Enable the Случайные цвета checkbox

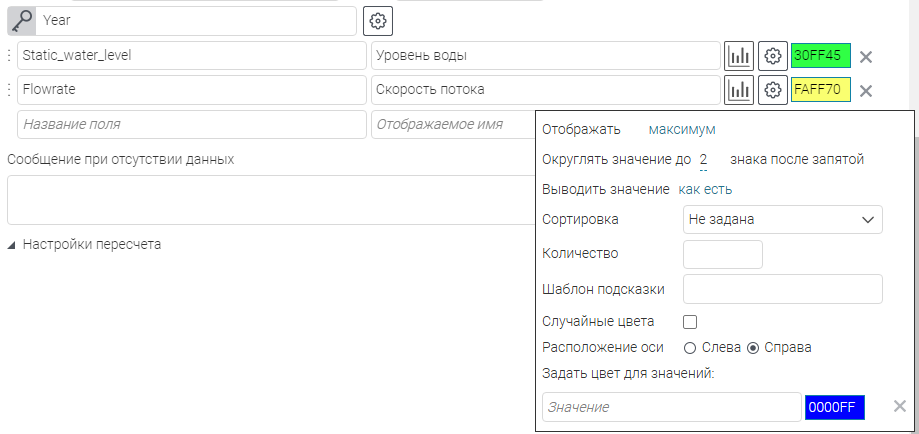coord(689,322)
